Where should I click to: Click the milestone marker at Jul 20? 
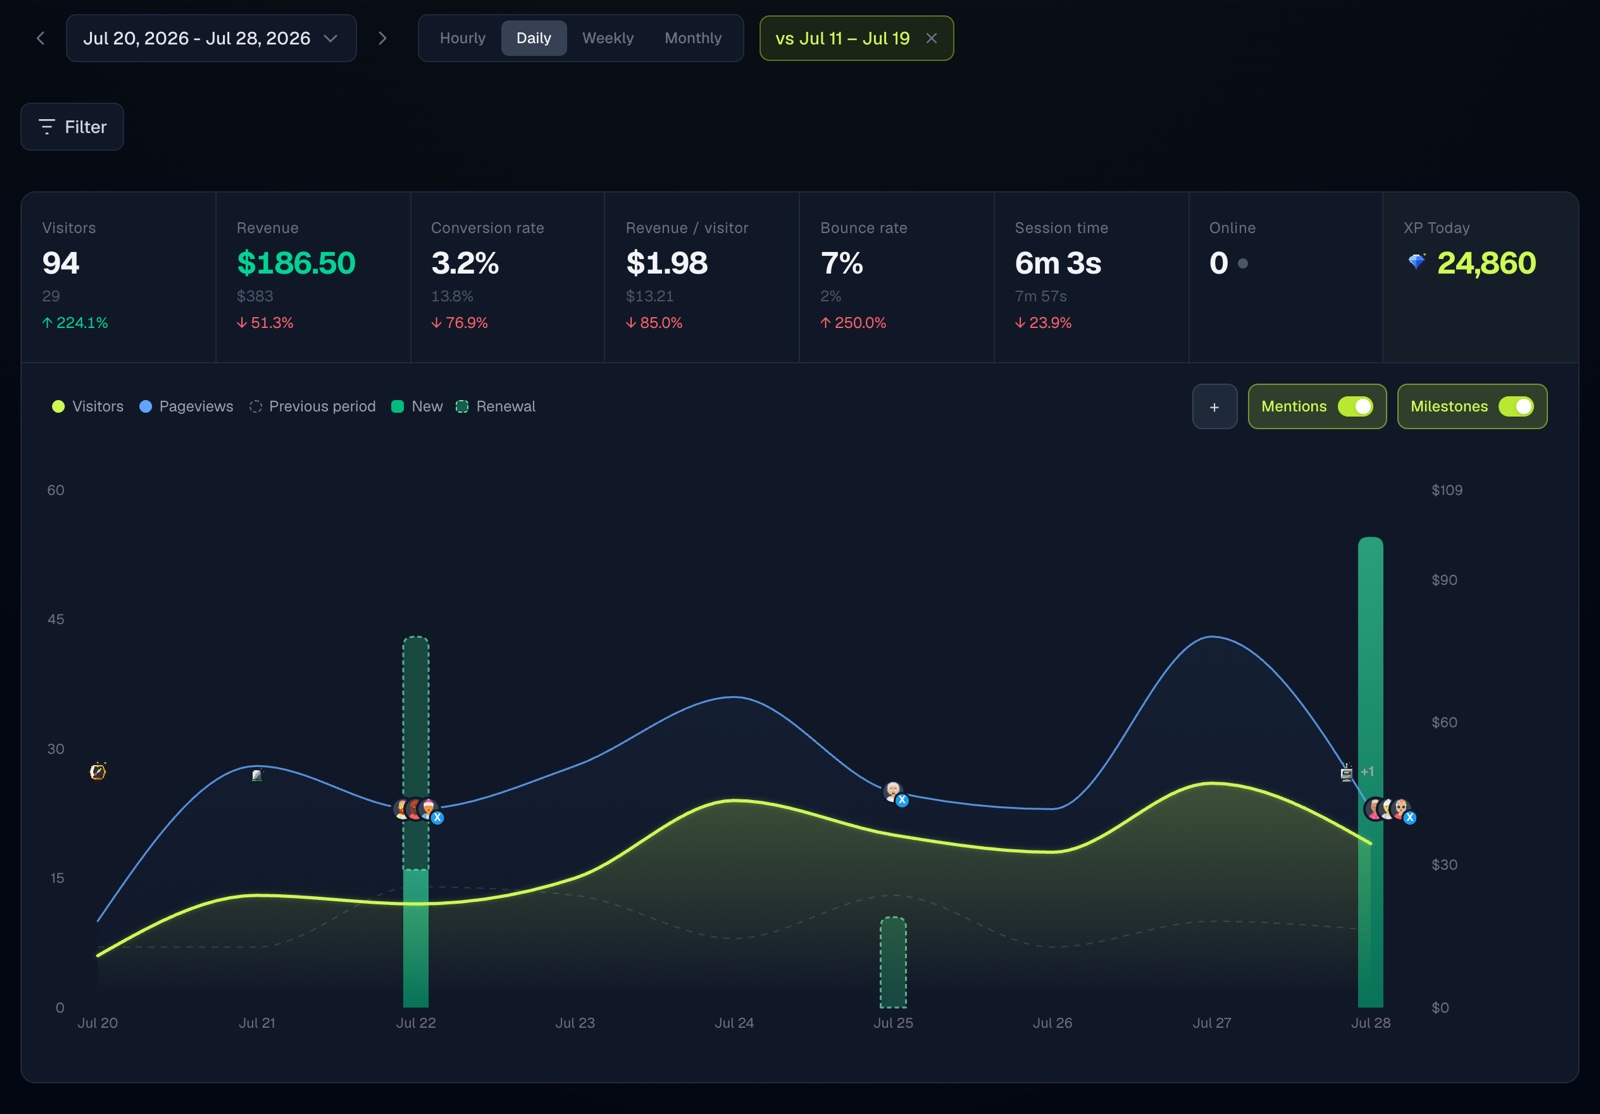pos(98,771)
